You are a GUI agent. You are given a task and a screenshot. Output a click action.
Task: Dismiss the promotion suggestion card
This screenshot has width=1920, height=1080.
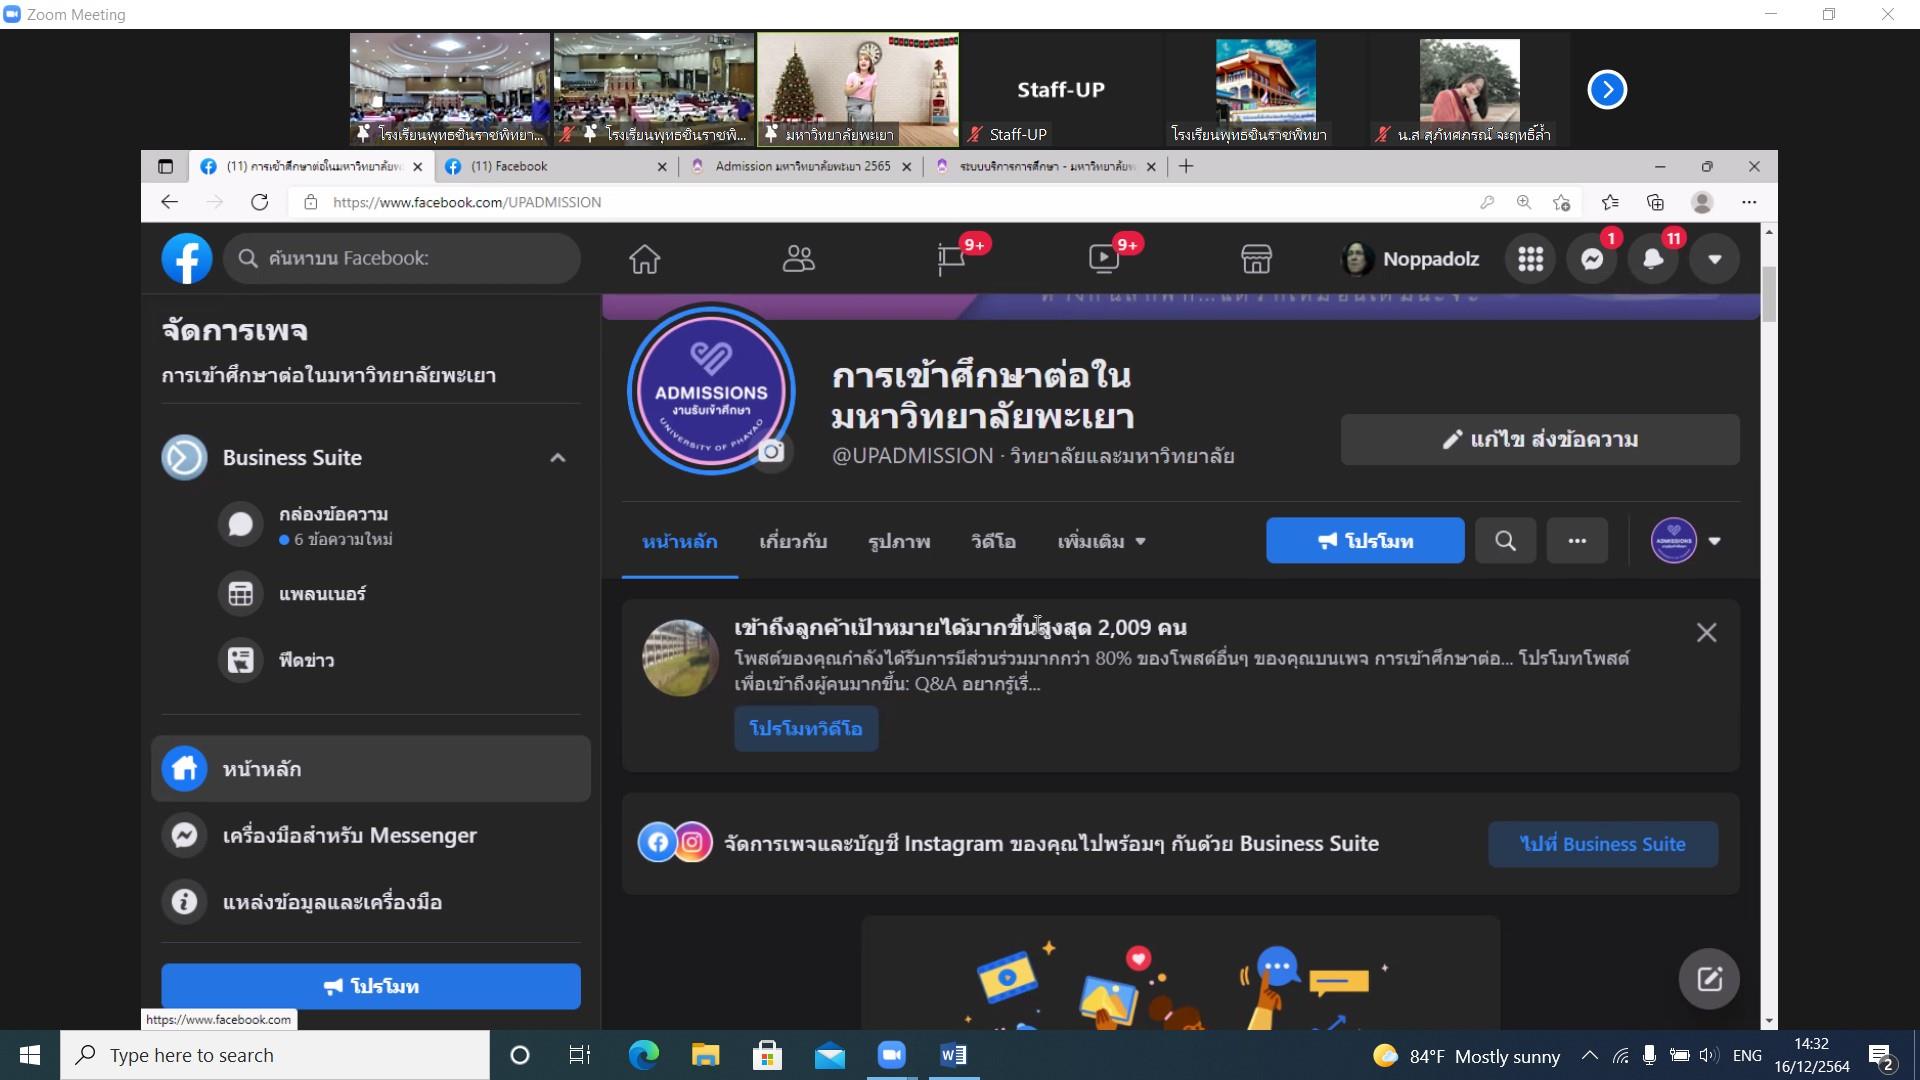pyautogui.click(x=1707, y=633)
